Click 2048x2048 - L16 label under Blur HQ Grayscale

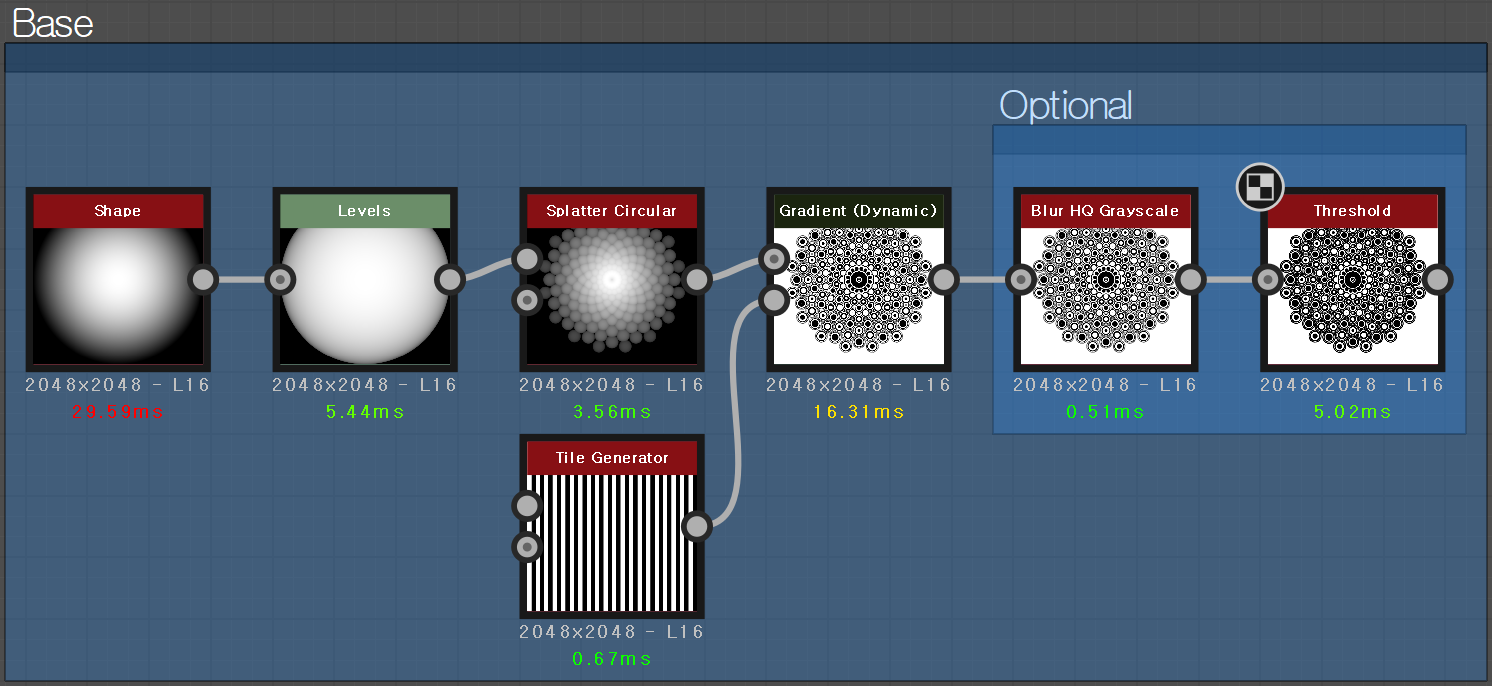point(1106,385)
